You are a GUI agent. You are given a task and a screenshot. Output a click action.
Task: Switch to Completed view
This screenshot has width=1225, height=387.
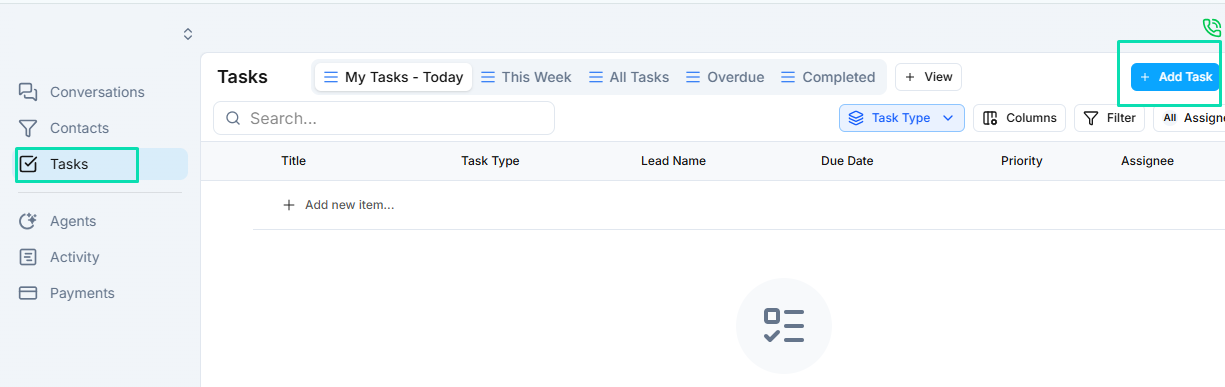click(x=828, y=77)
